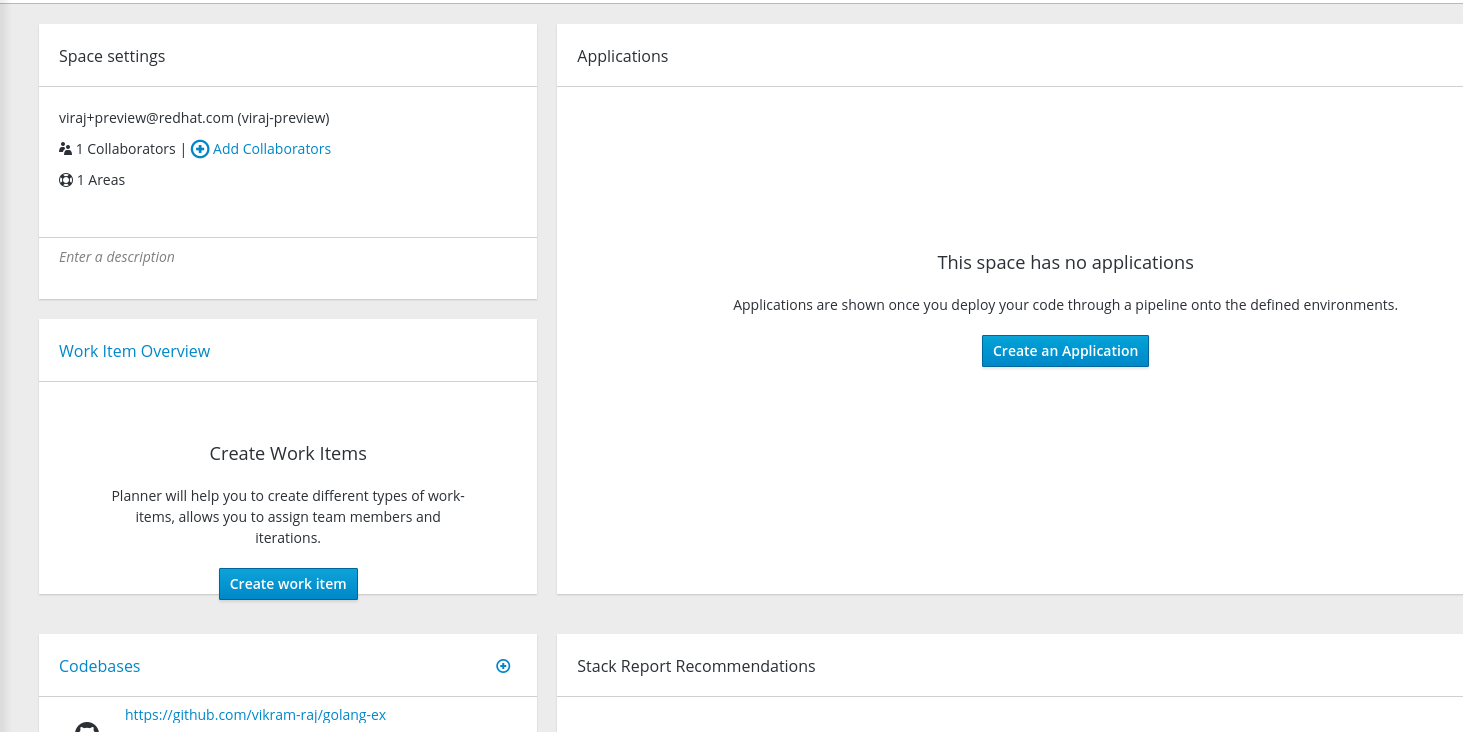The height and width of the screenshot is (732, 1463).
Task: Click the collaborators people icon
Action: [x=65, y=148]
